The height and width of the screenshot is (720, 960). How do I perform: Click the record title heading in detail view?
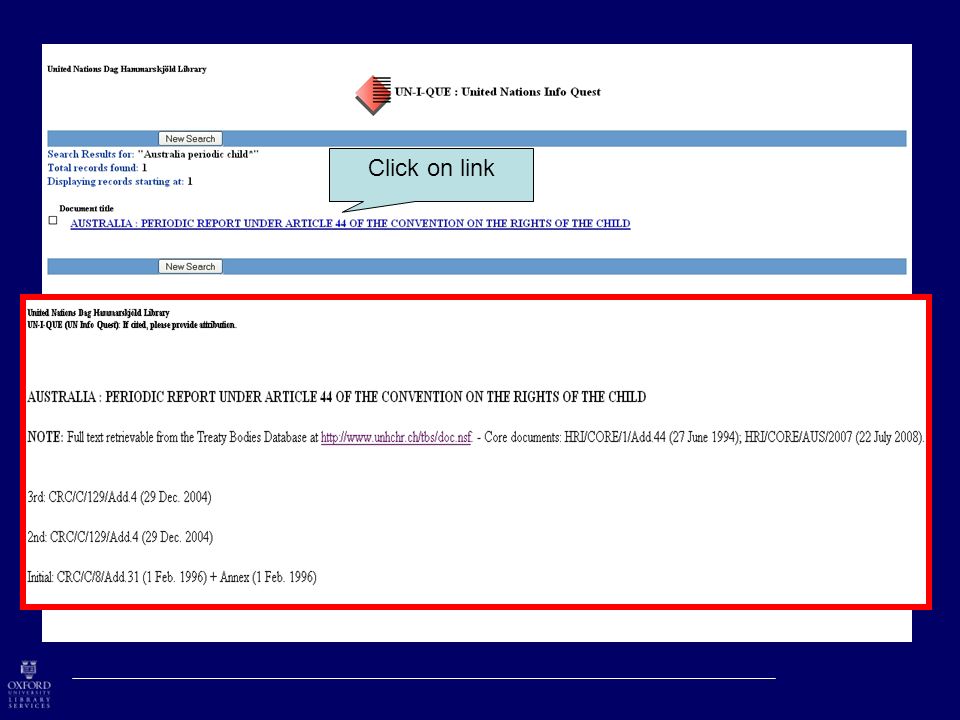coord(337,397)
